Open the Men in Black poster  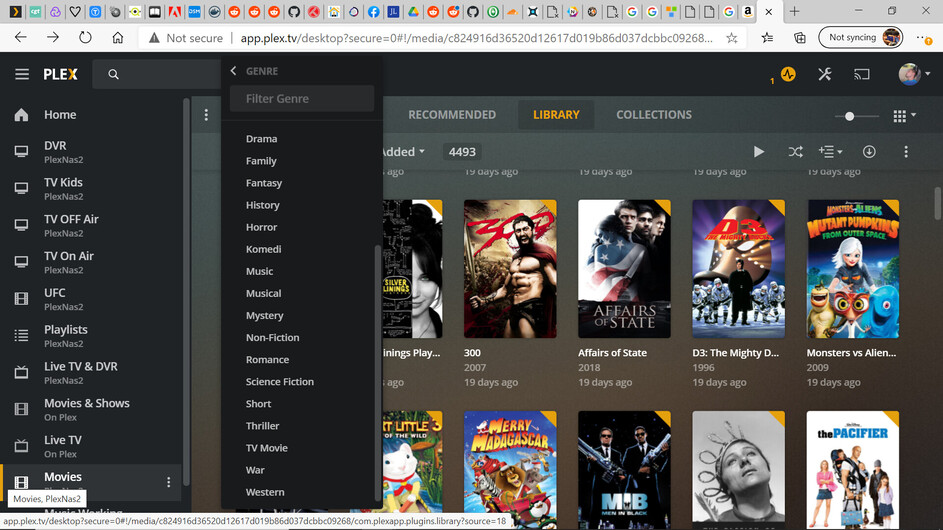pos(624,469)
